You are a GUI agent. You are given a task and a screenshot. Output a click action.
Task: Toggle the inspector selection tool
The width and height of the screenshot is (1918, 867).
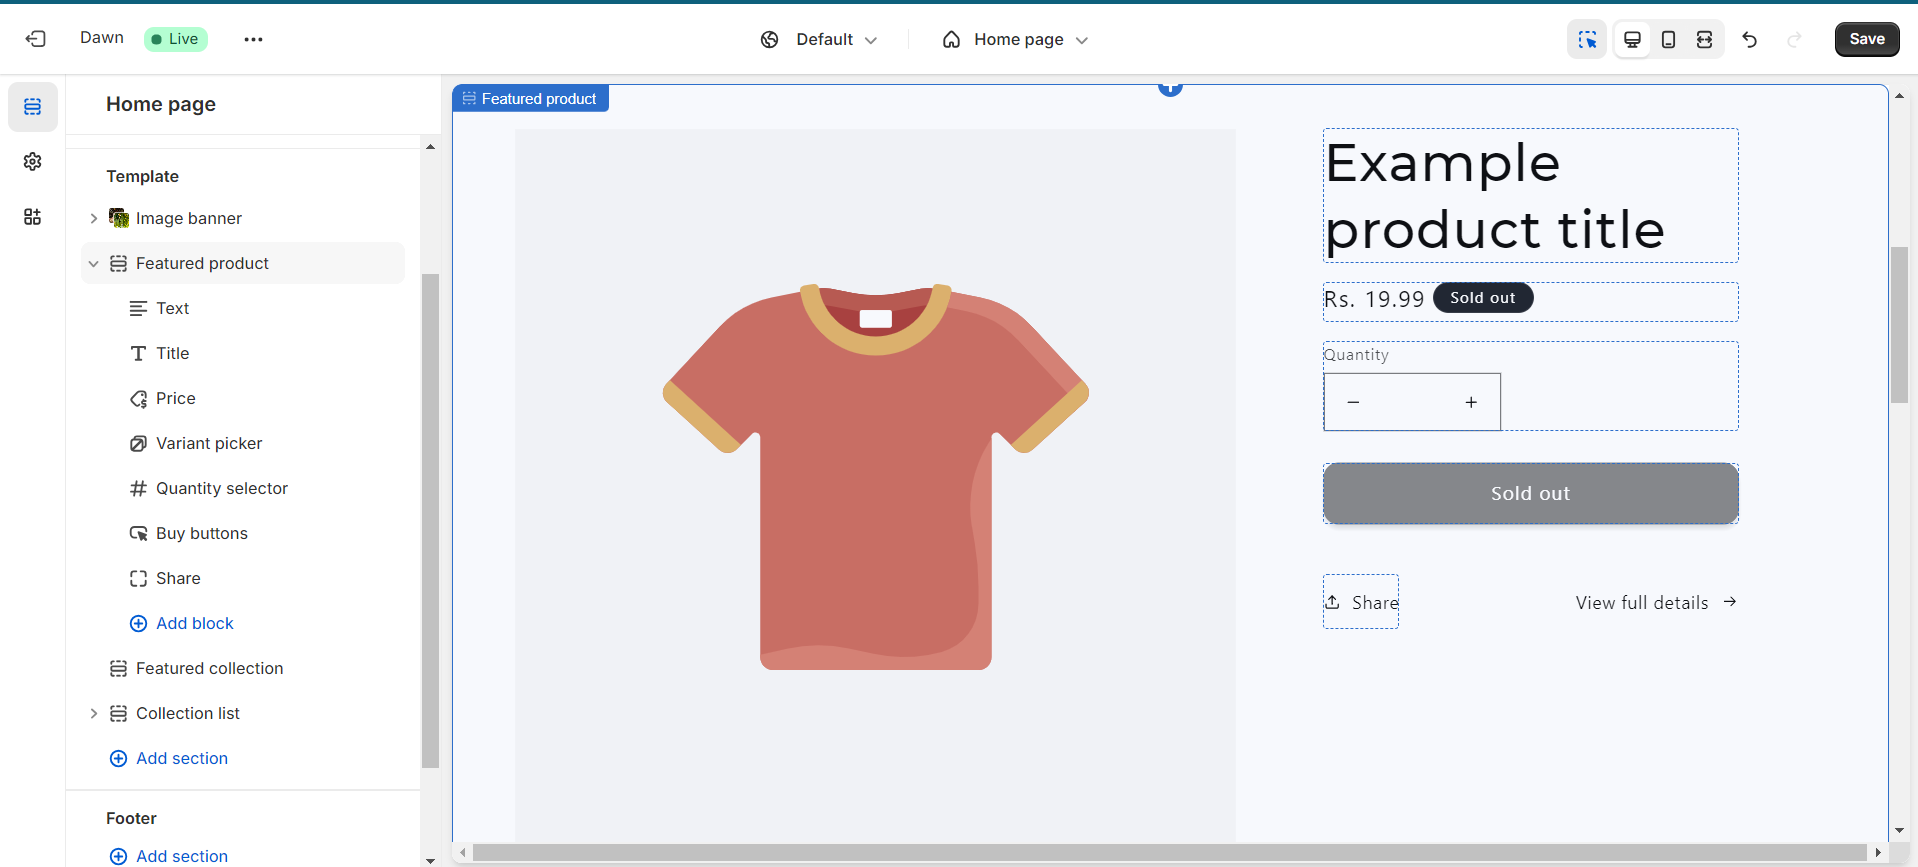point(1587,40)
